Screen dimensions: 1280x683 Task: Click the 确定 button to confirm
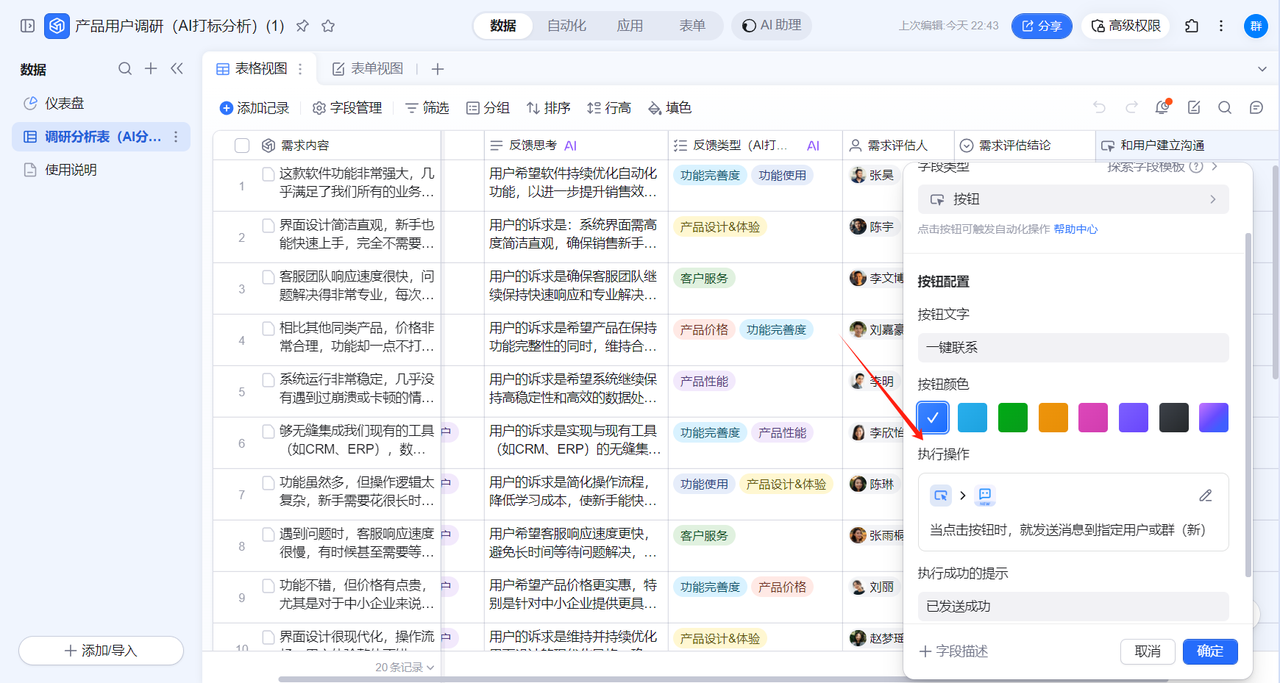(x=1209, y=651)
